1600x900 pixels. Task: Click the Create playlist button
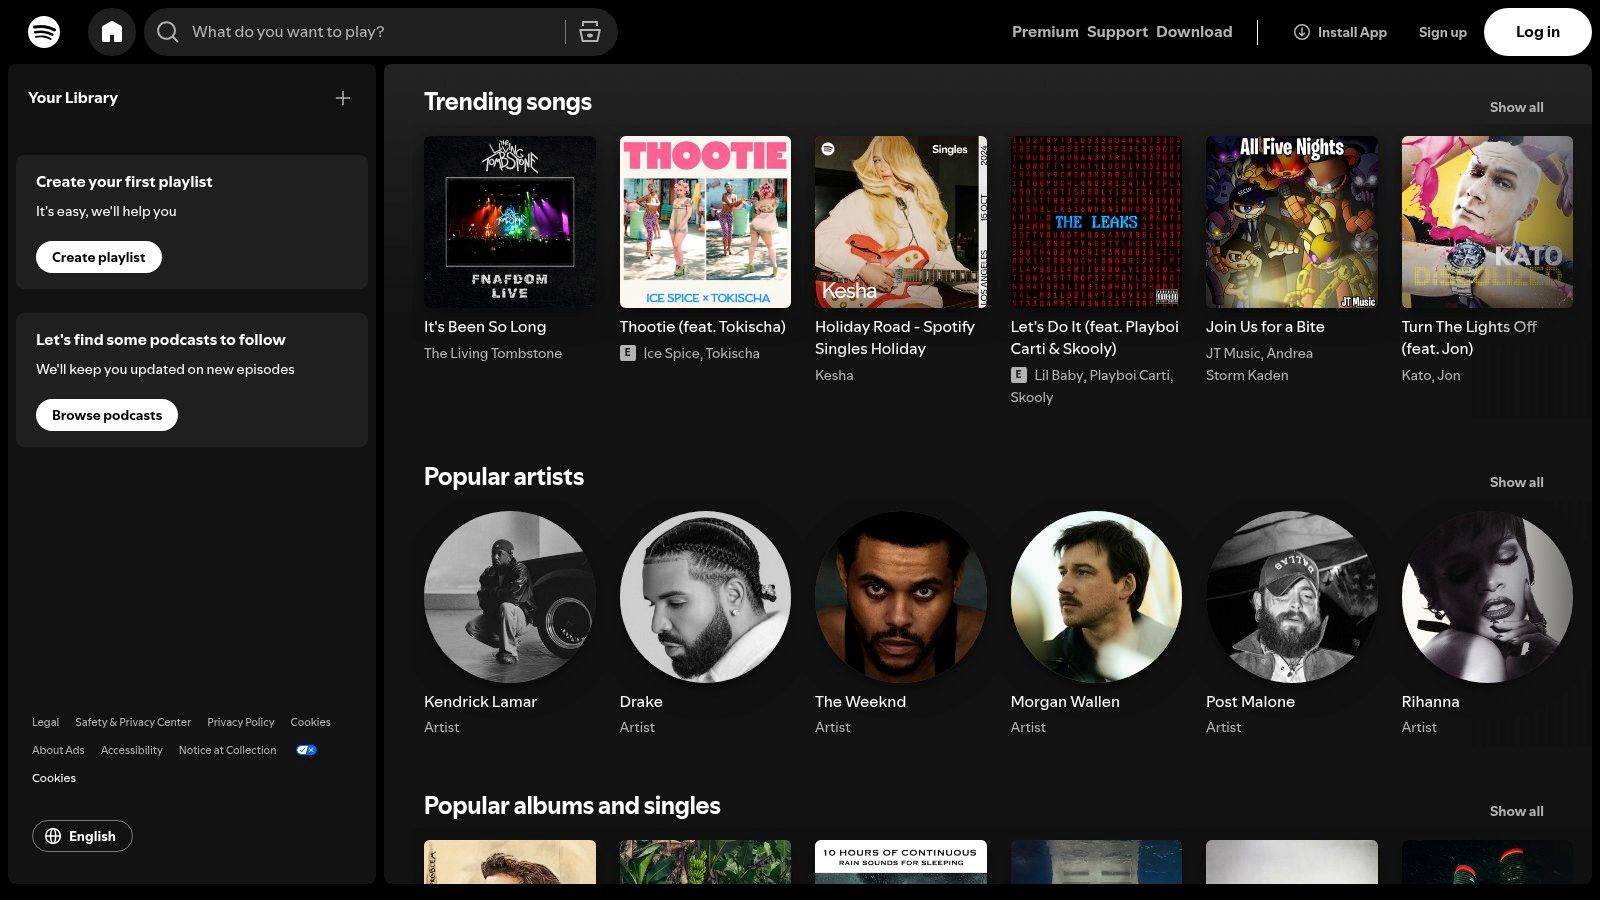(x=99, y=257)
